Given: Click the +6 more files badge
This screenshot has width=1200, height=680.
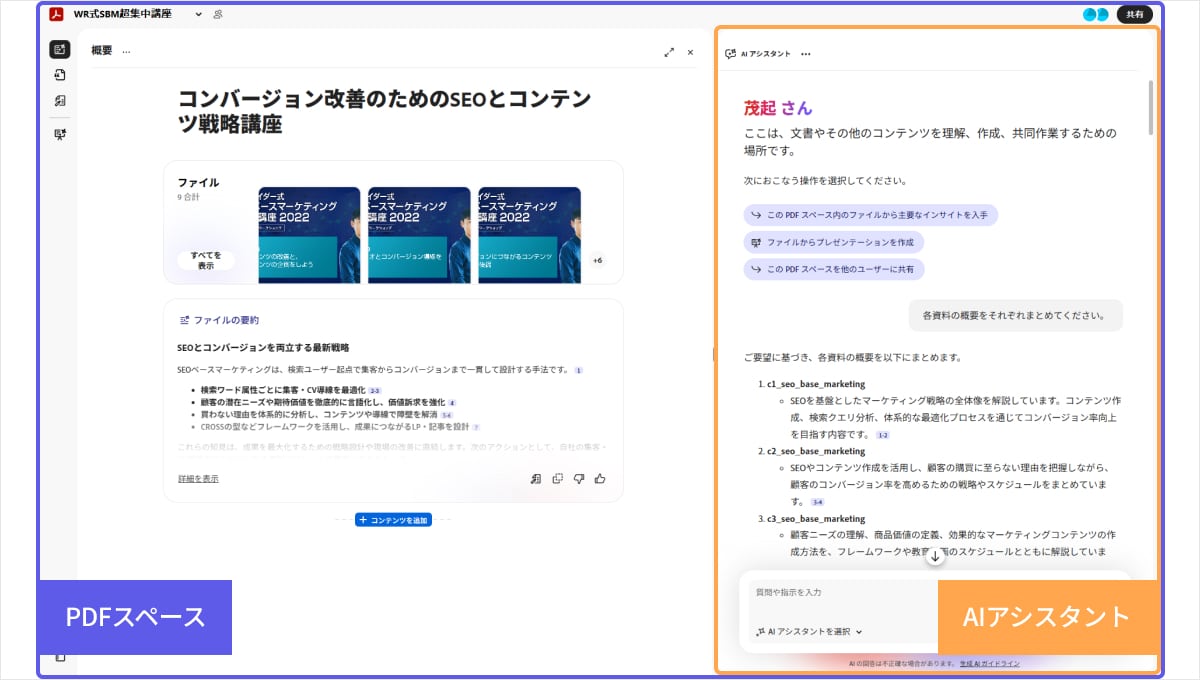Looking at the screenshot, I should (x=597, y=260).
